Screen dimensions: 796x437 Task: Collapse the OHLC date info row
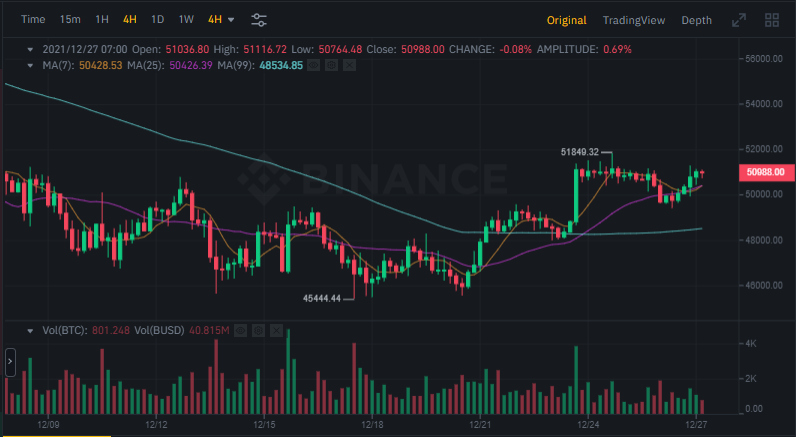(x=33, y=49)
